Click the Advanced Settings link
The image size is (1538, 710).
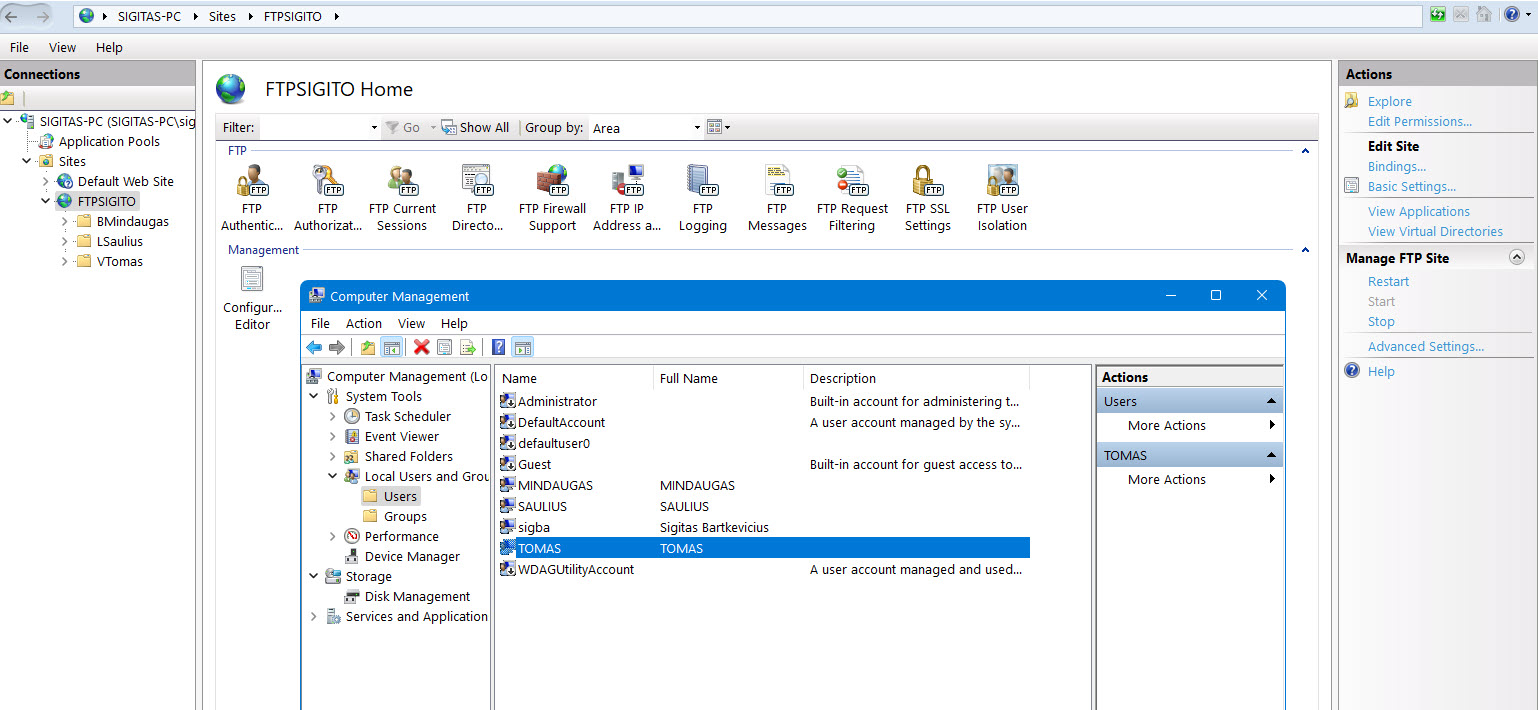[x=1425, y=346]
